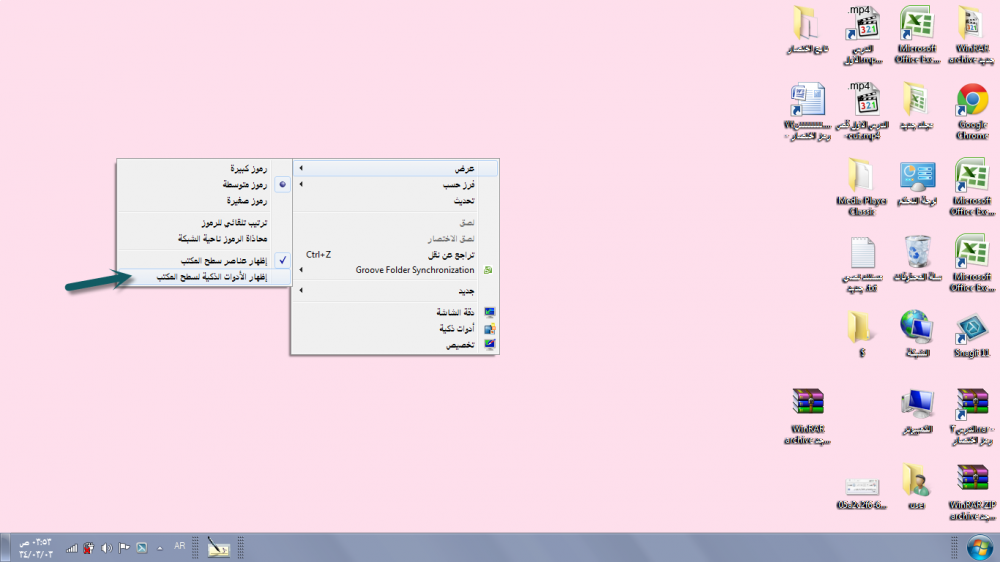Click the AR language indicator
The height and width of the screenshot is (562, 1000).
click(x=180, y=546)
